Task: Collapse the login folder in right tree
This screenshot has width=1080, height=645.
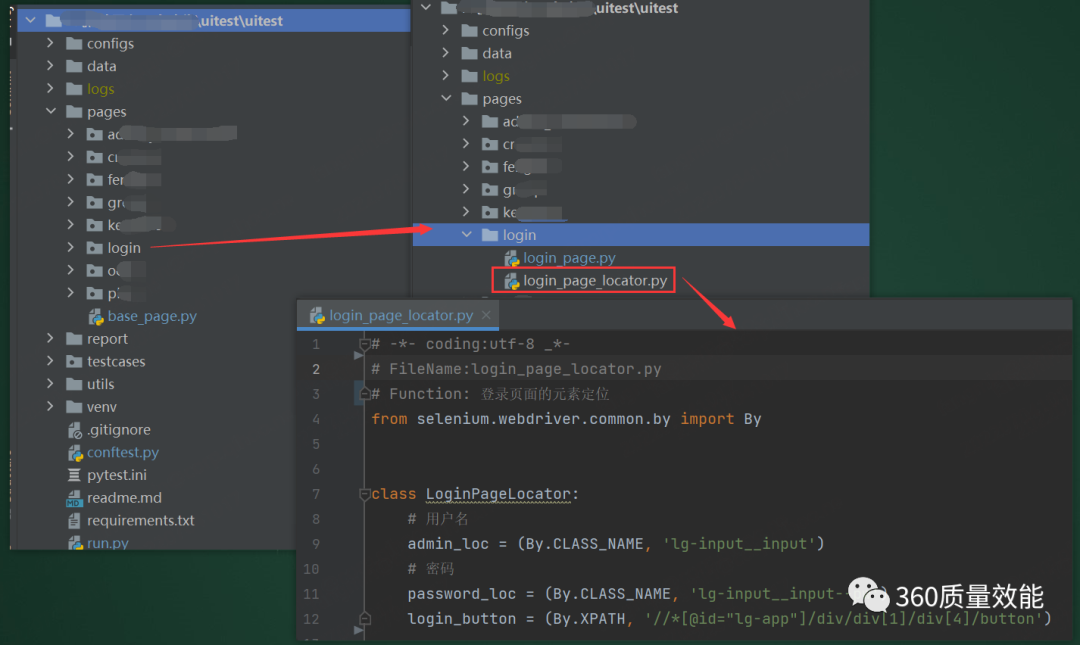Action: coord(467,234)
